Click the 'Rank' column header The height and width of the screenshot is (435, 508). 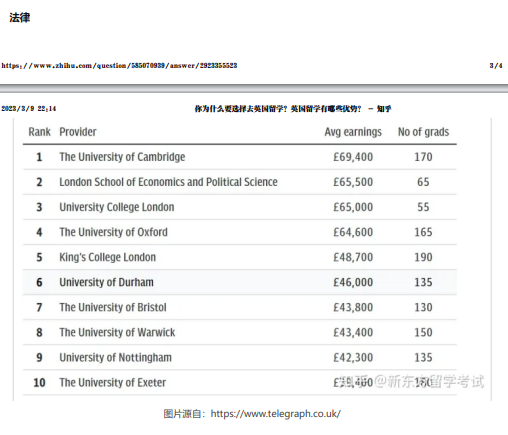pyautogui.click(x=39, y=132)
